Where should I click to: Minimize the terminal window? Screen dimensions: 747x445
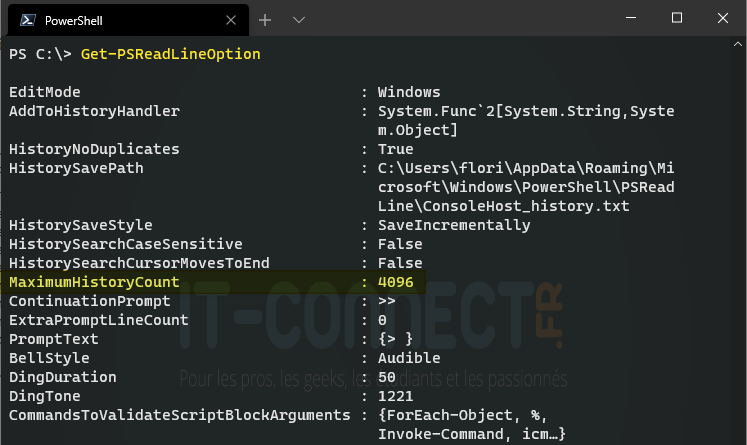pos(631,18)
